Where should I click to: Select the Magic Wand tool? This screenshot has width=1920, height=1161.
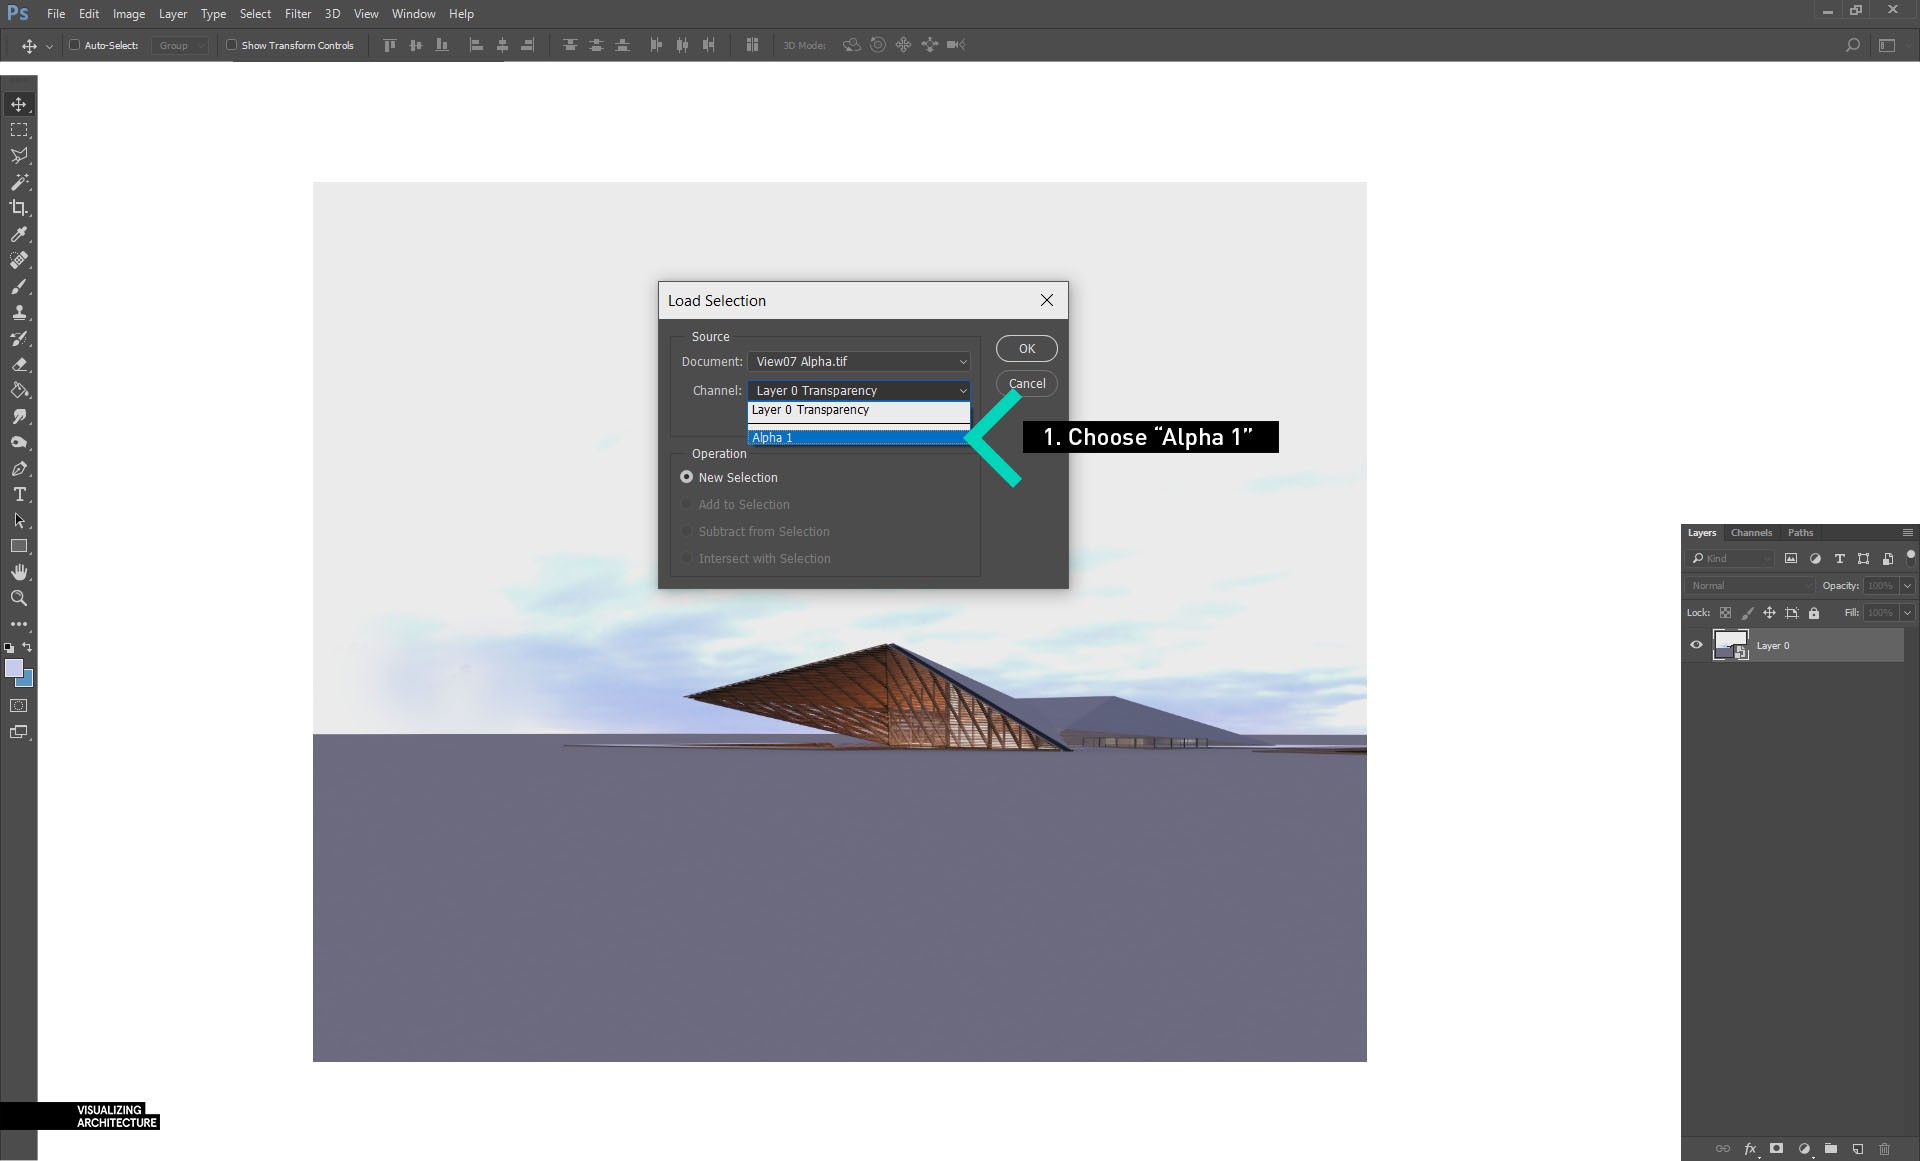click(19, 182)
